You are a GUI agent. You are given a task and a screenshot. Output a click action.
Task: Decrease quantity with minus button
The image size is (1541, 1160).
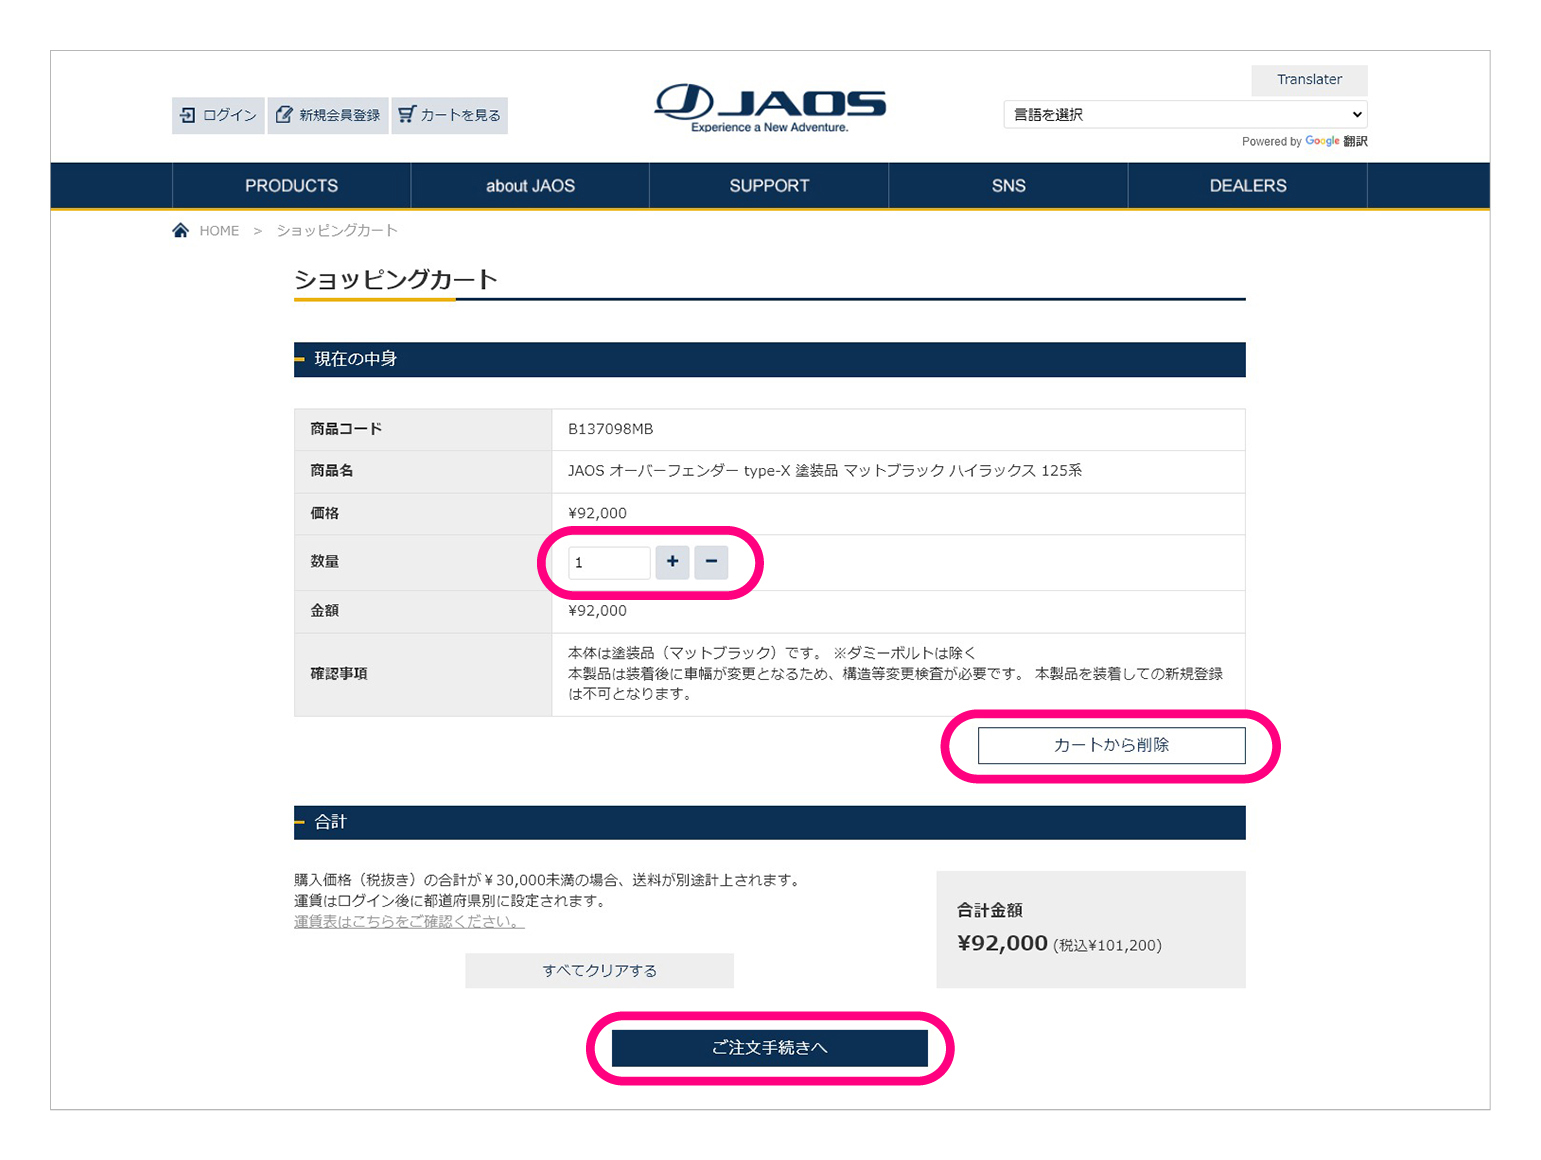point(711,562)
